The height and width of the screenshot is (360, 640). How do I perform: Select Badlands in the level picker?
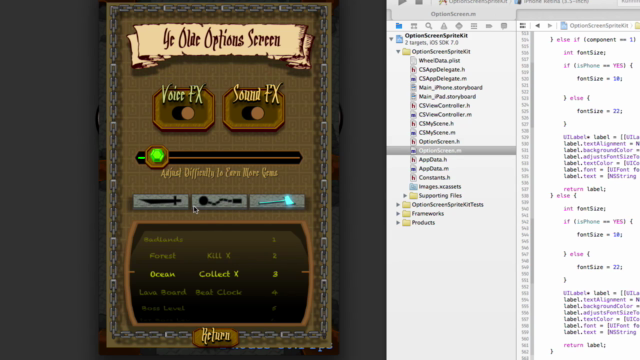click(163, 240)
